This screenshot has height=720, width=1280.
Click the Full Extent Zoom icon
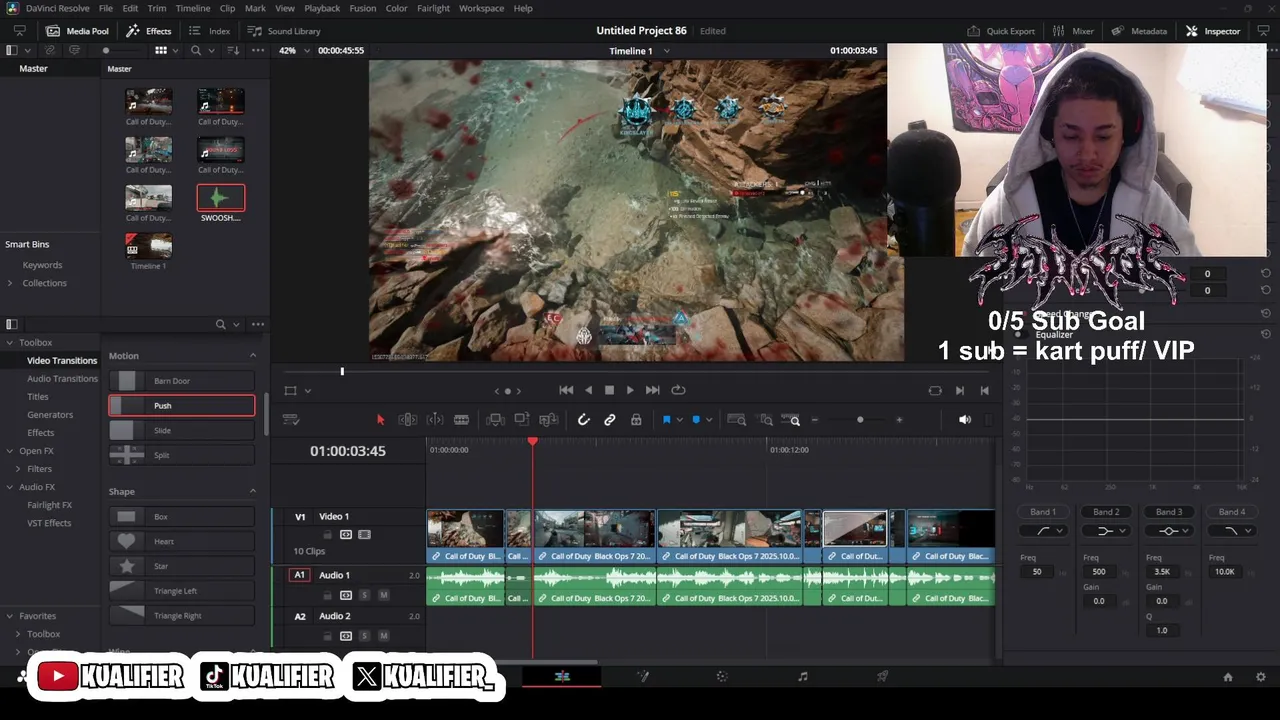click(736, 420)
